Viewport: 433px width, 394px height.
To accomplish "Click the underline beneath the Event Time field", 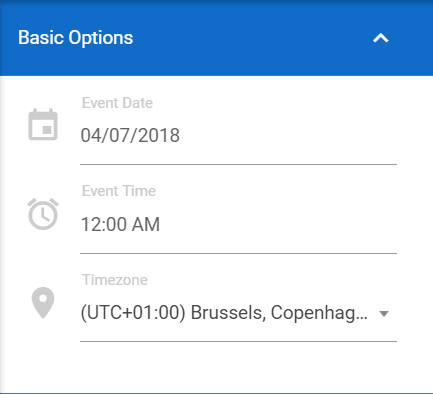I will point(238,253).
